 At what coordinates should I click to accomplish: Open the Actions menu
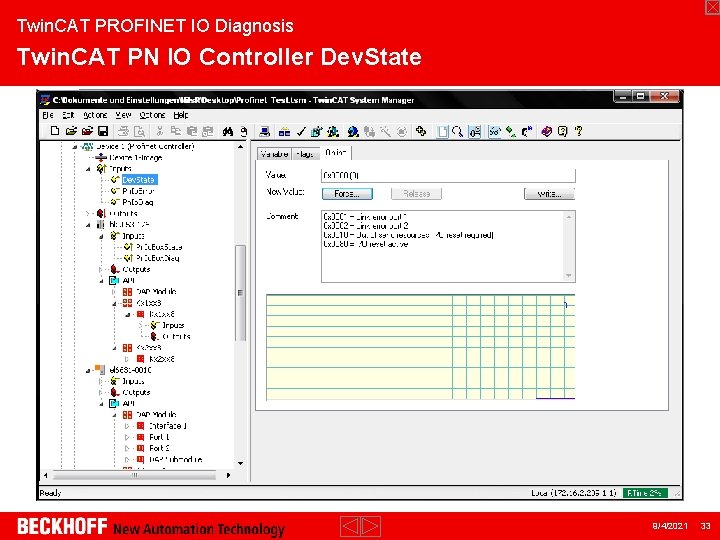(x=95, y=115)
